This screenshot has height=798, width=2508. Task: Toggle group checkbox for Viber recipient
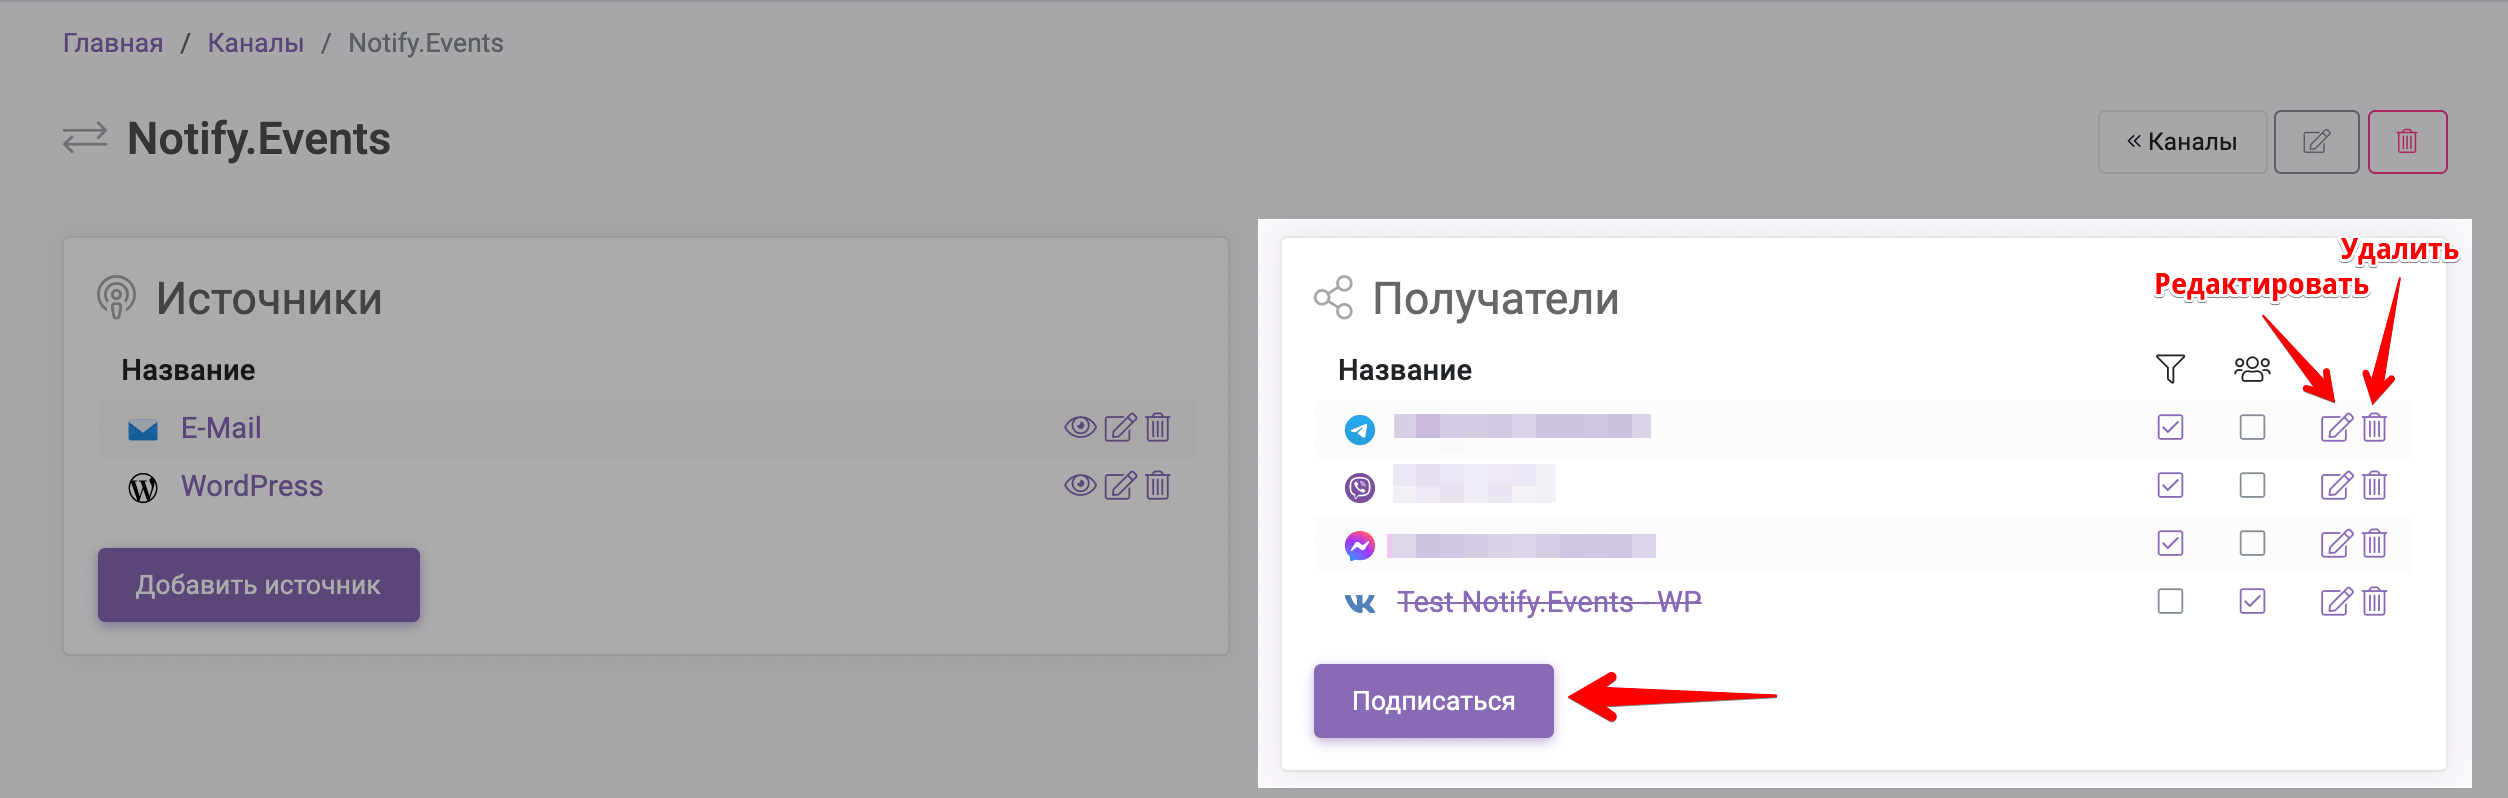(x=2252, y=485)
